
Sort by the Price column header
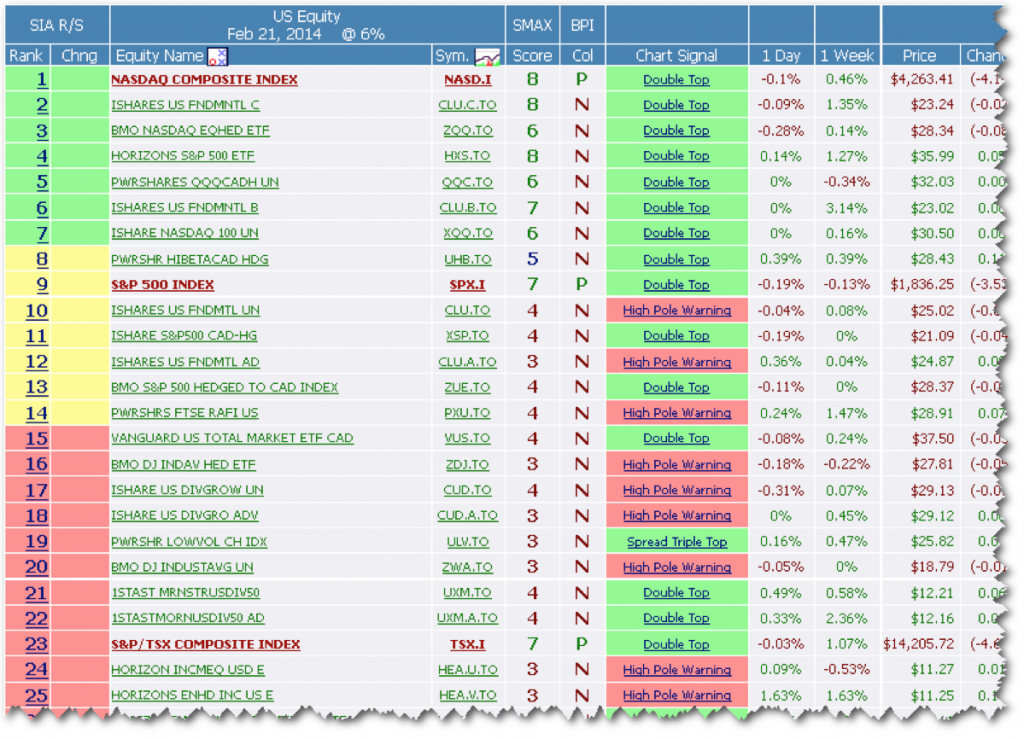point(919,56)
